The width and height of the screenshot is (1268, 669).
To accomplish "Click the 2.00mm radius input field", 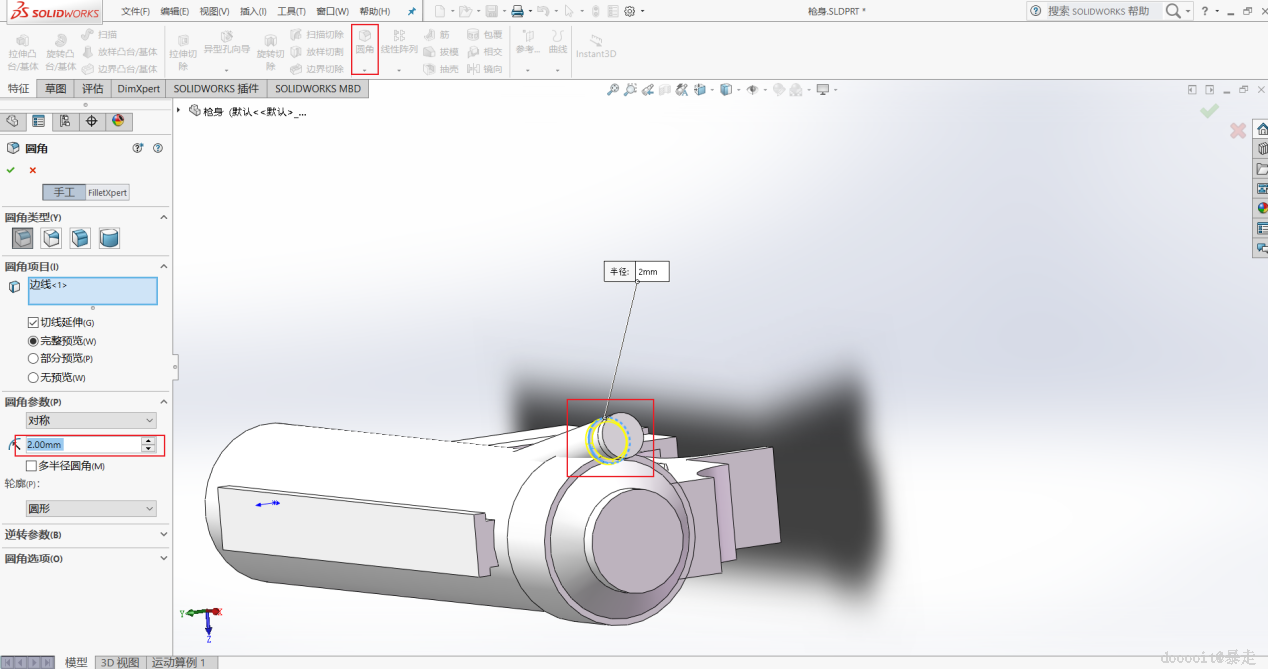I will [82, 445].
